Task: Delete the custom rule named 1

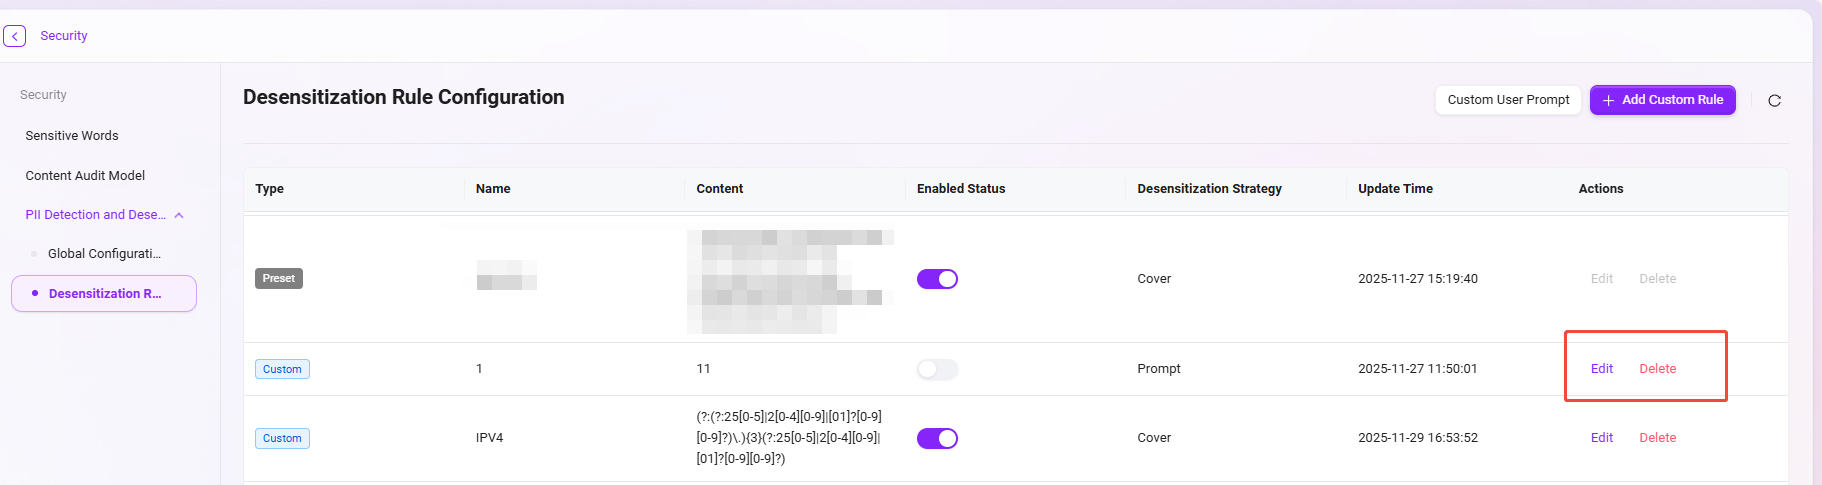Action: [x=1657, y=369]
